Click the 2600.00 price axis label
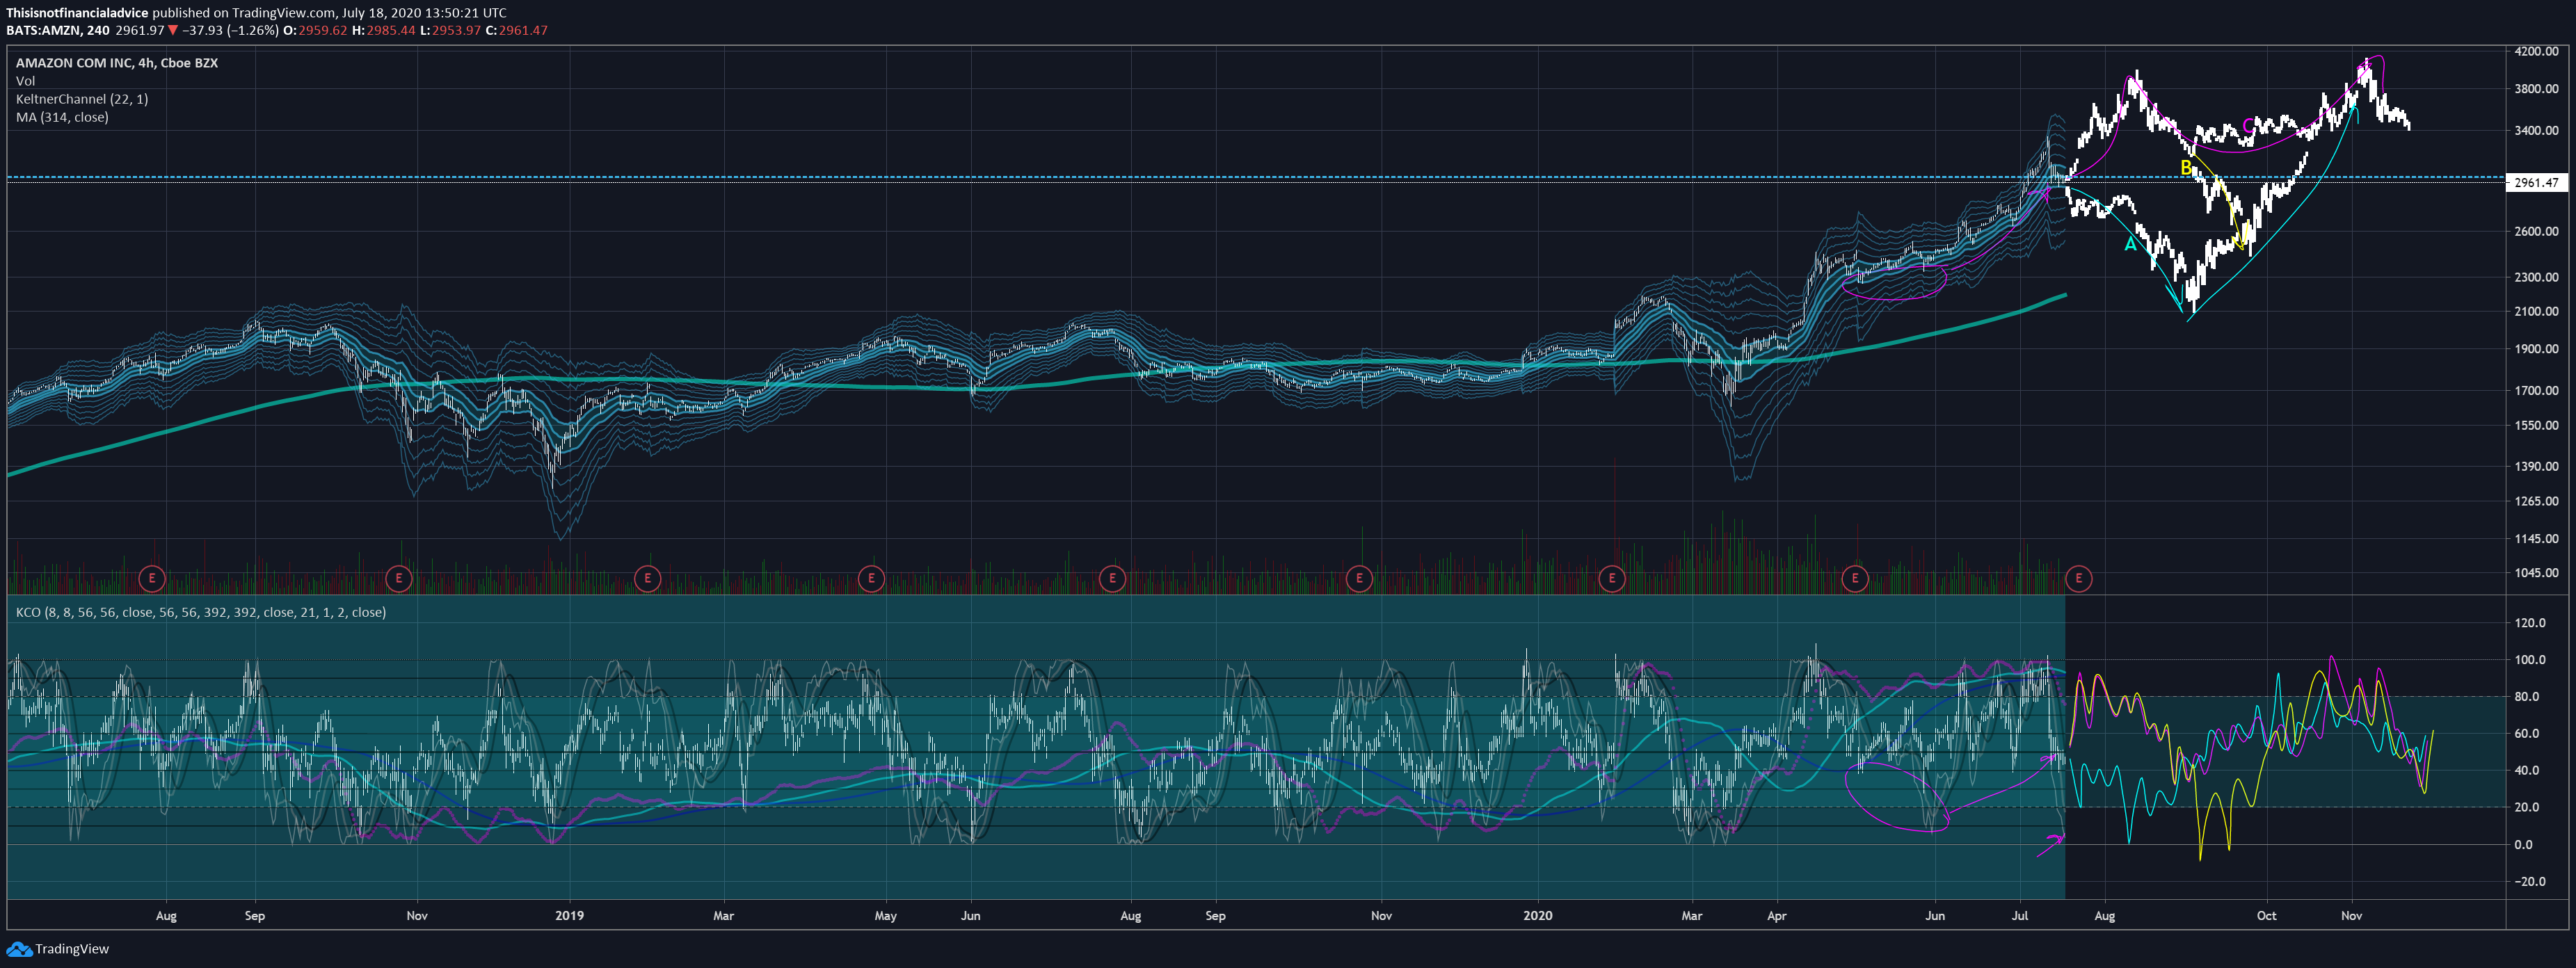 [x=2536, y=231]
